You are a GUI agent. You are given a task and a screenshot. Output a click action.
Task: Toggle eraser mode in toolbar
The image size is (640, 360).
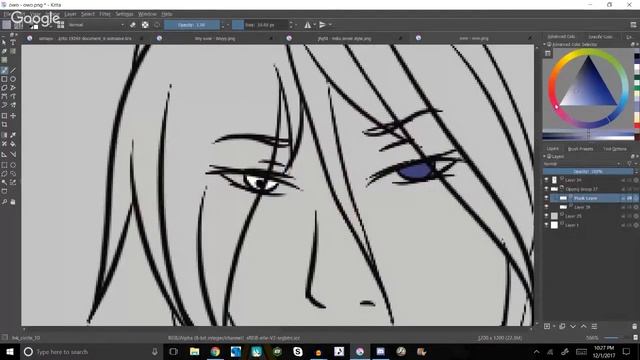click(x=133, y=25)
